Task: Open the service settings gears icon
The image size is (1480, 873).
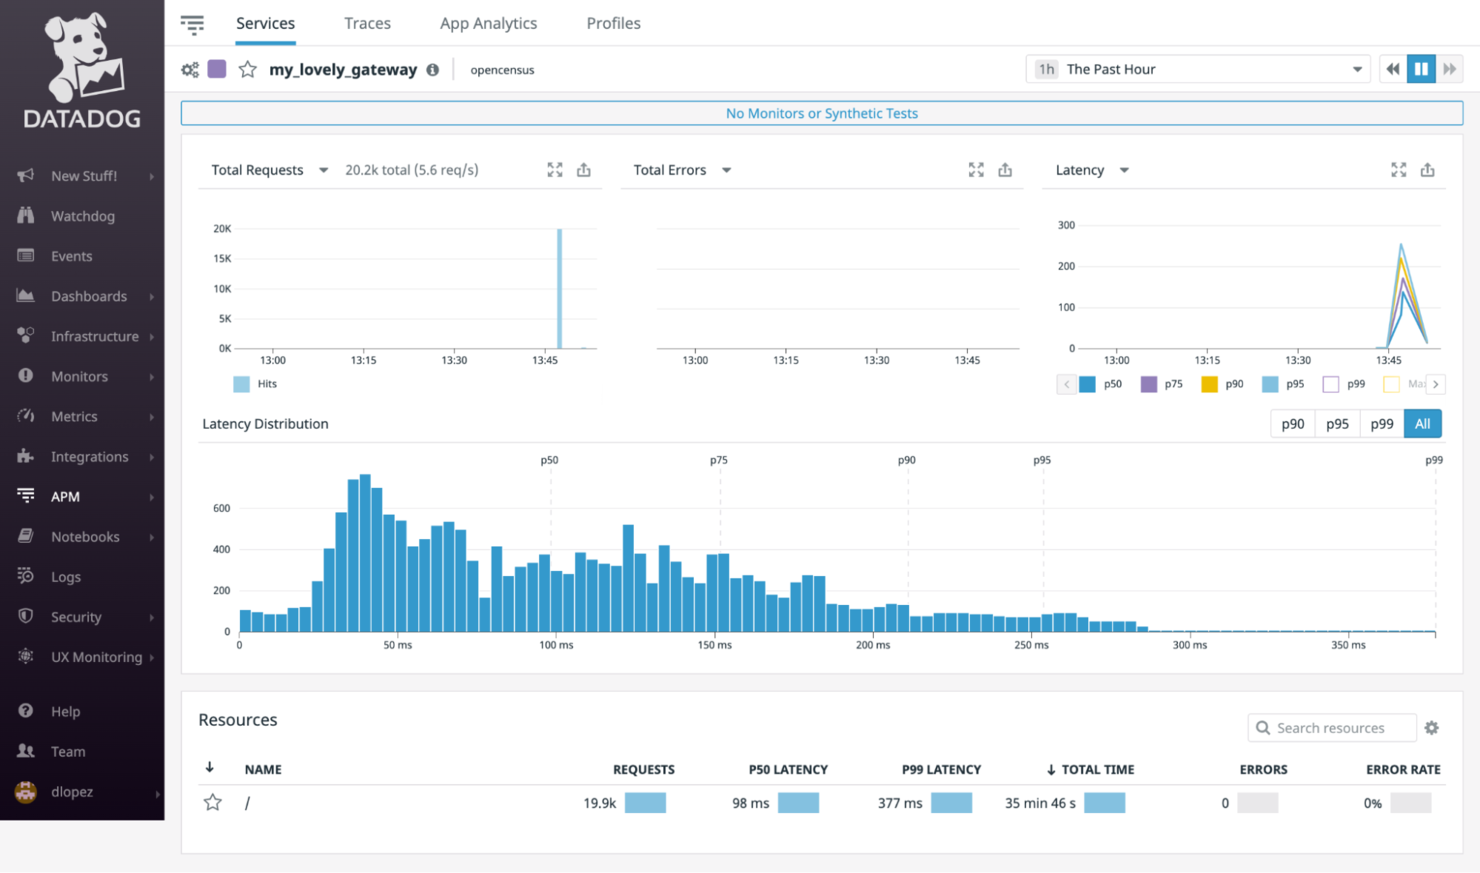Action: click(x=189, y=69)
